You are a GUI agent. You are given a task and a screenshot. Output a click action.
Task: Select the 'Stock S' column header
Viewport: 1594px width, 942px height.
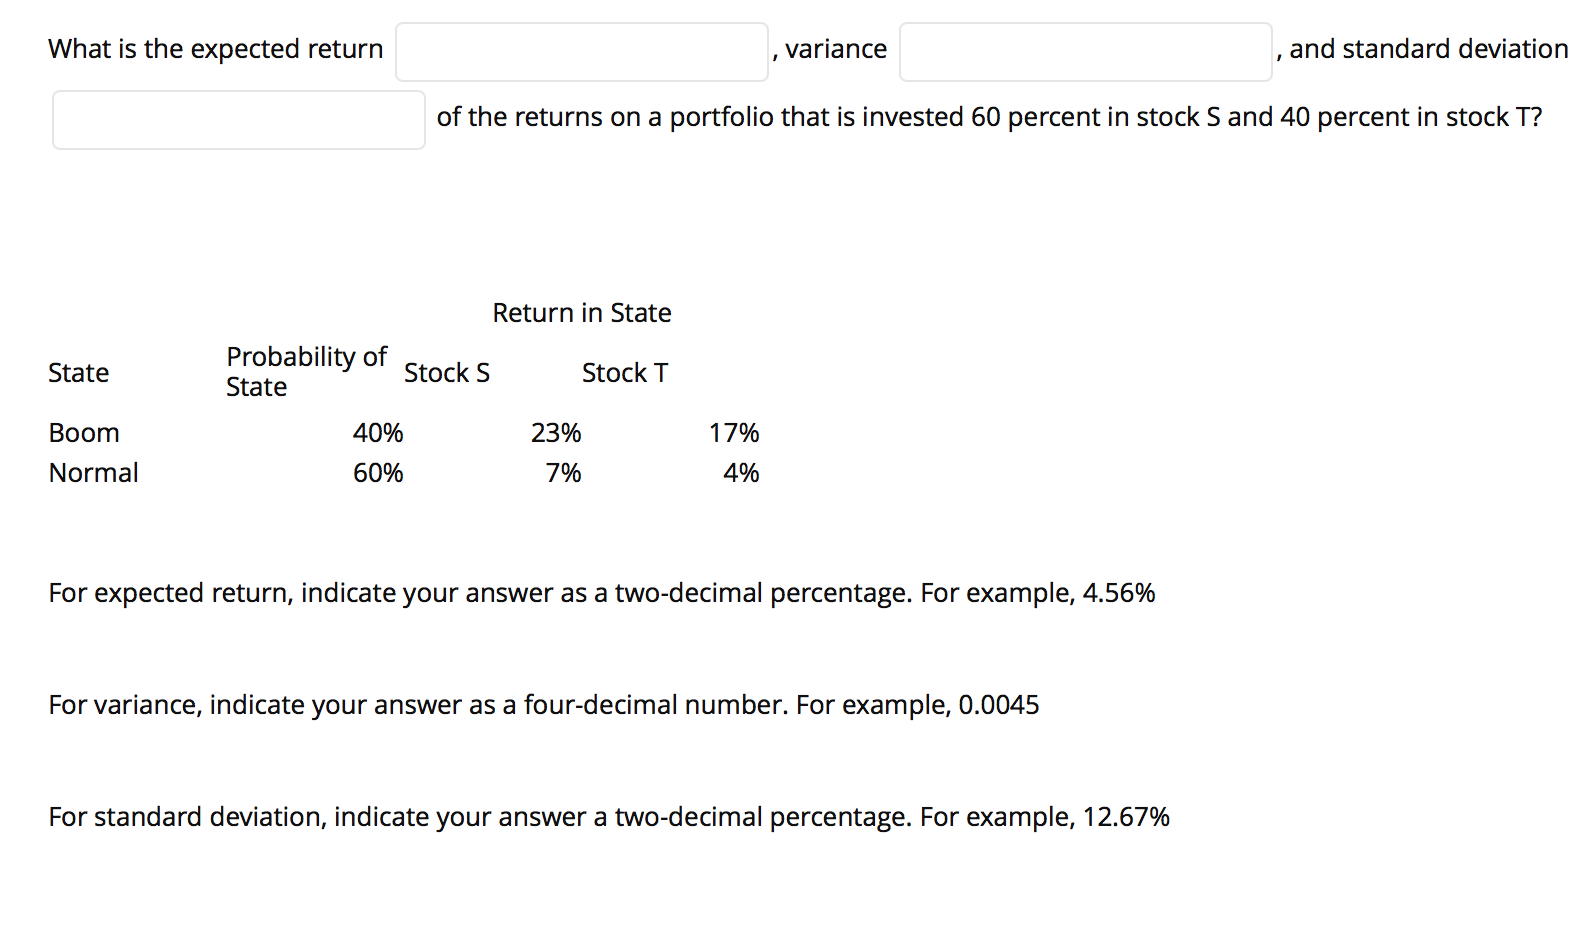[x=447, y=372]
